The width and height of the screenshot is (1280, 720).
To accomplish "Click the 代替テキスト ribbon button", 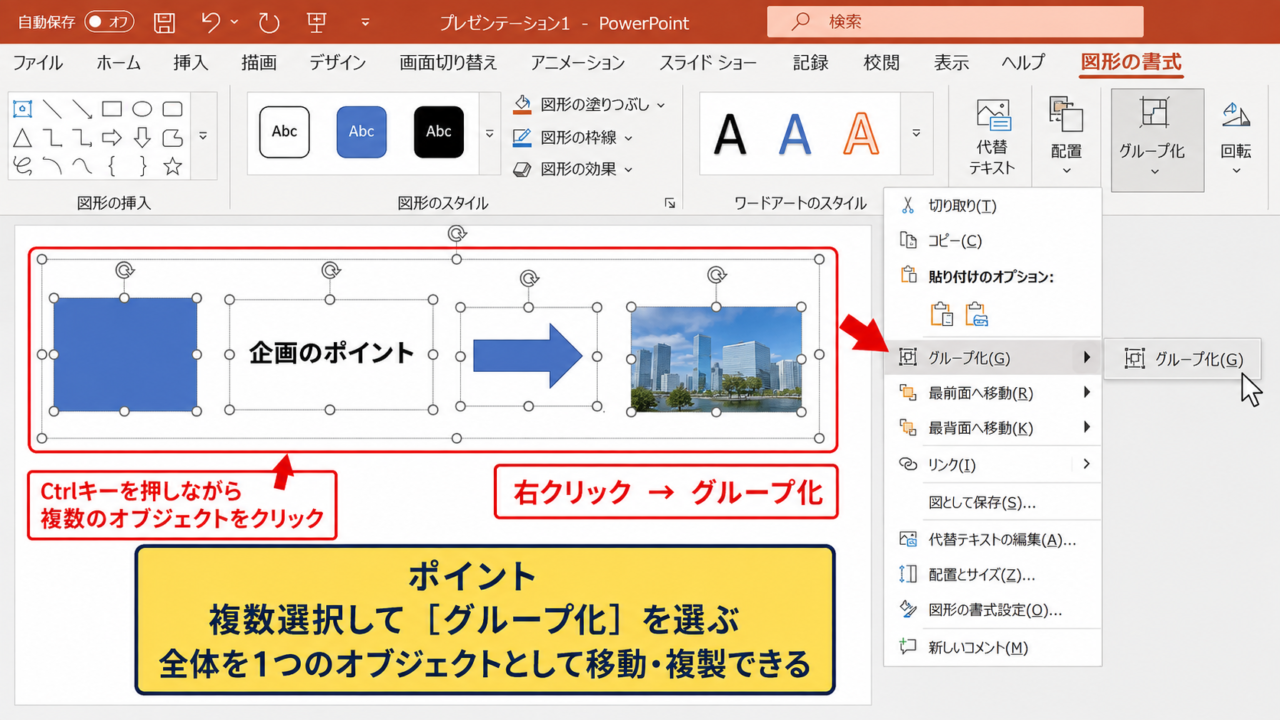I will (x=992, y=138).
